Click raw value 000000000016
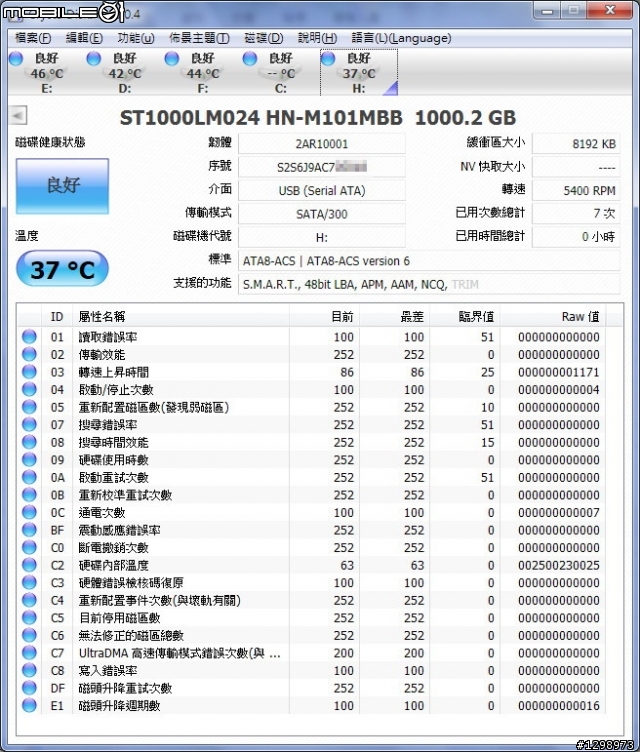 (558, 706)
